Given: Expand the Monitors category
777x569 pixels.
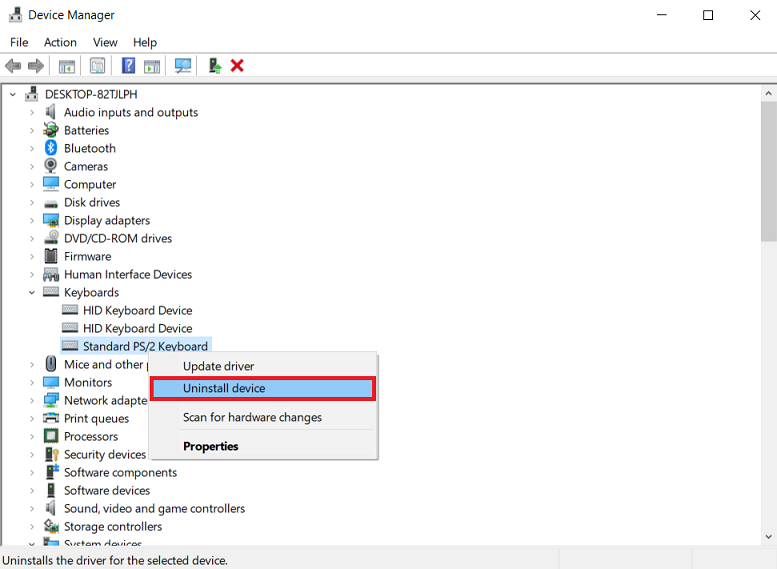Looking at the screenshot, I should click(32, 383).
